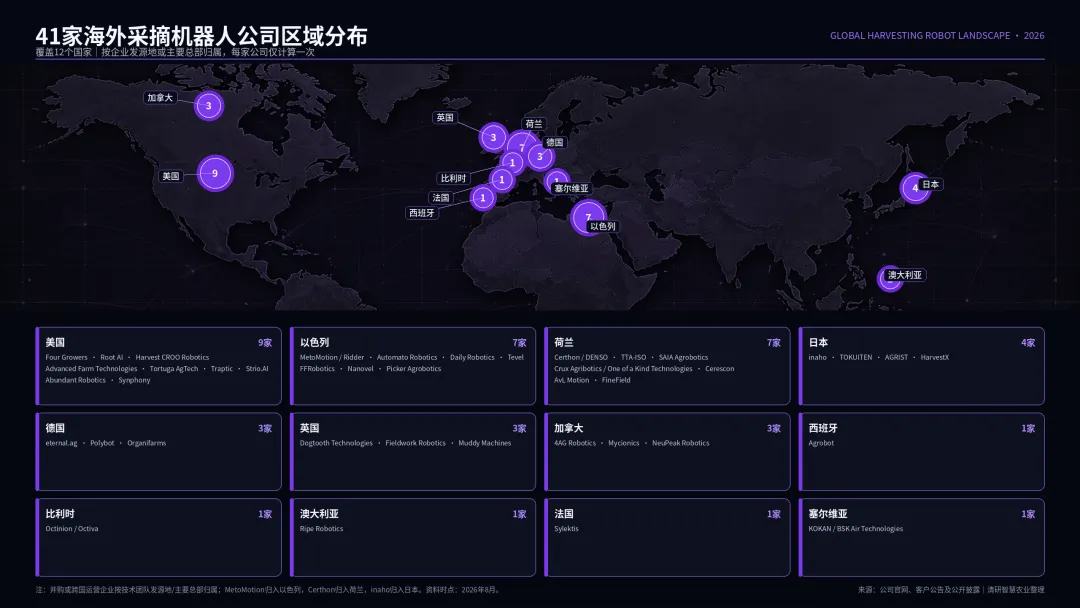The width and height of the screenshot is (1080, 608).
Task: Select the Australia map bubble
Action: [890, 279]
